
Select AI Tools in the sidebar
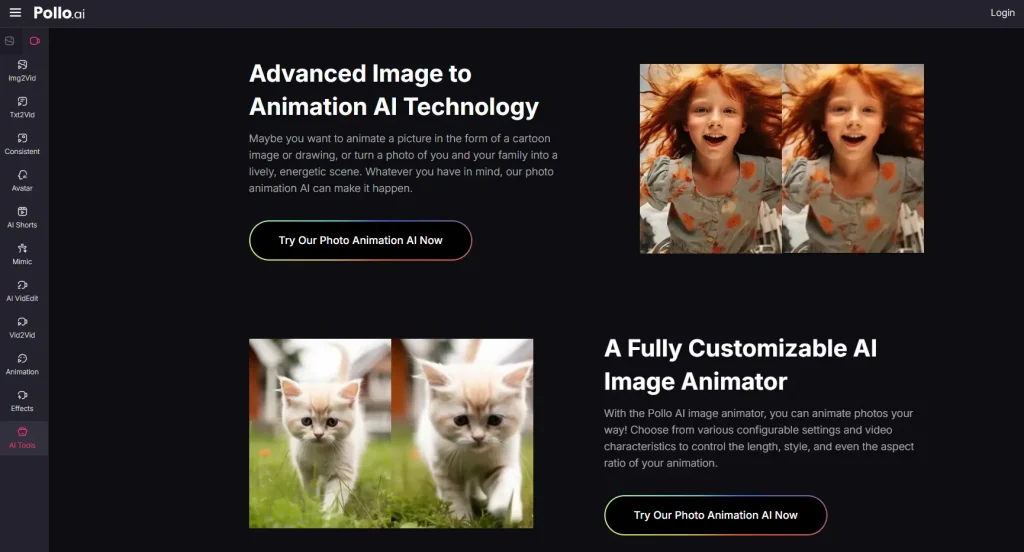(24, 438)
